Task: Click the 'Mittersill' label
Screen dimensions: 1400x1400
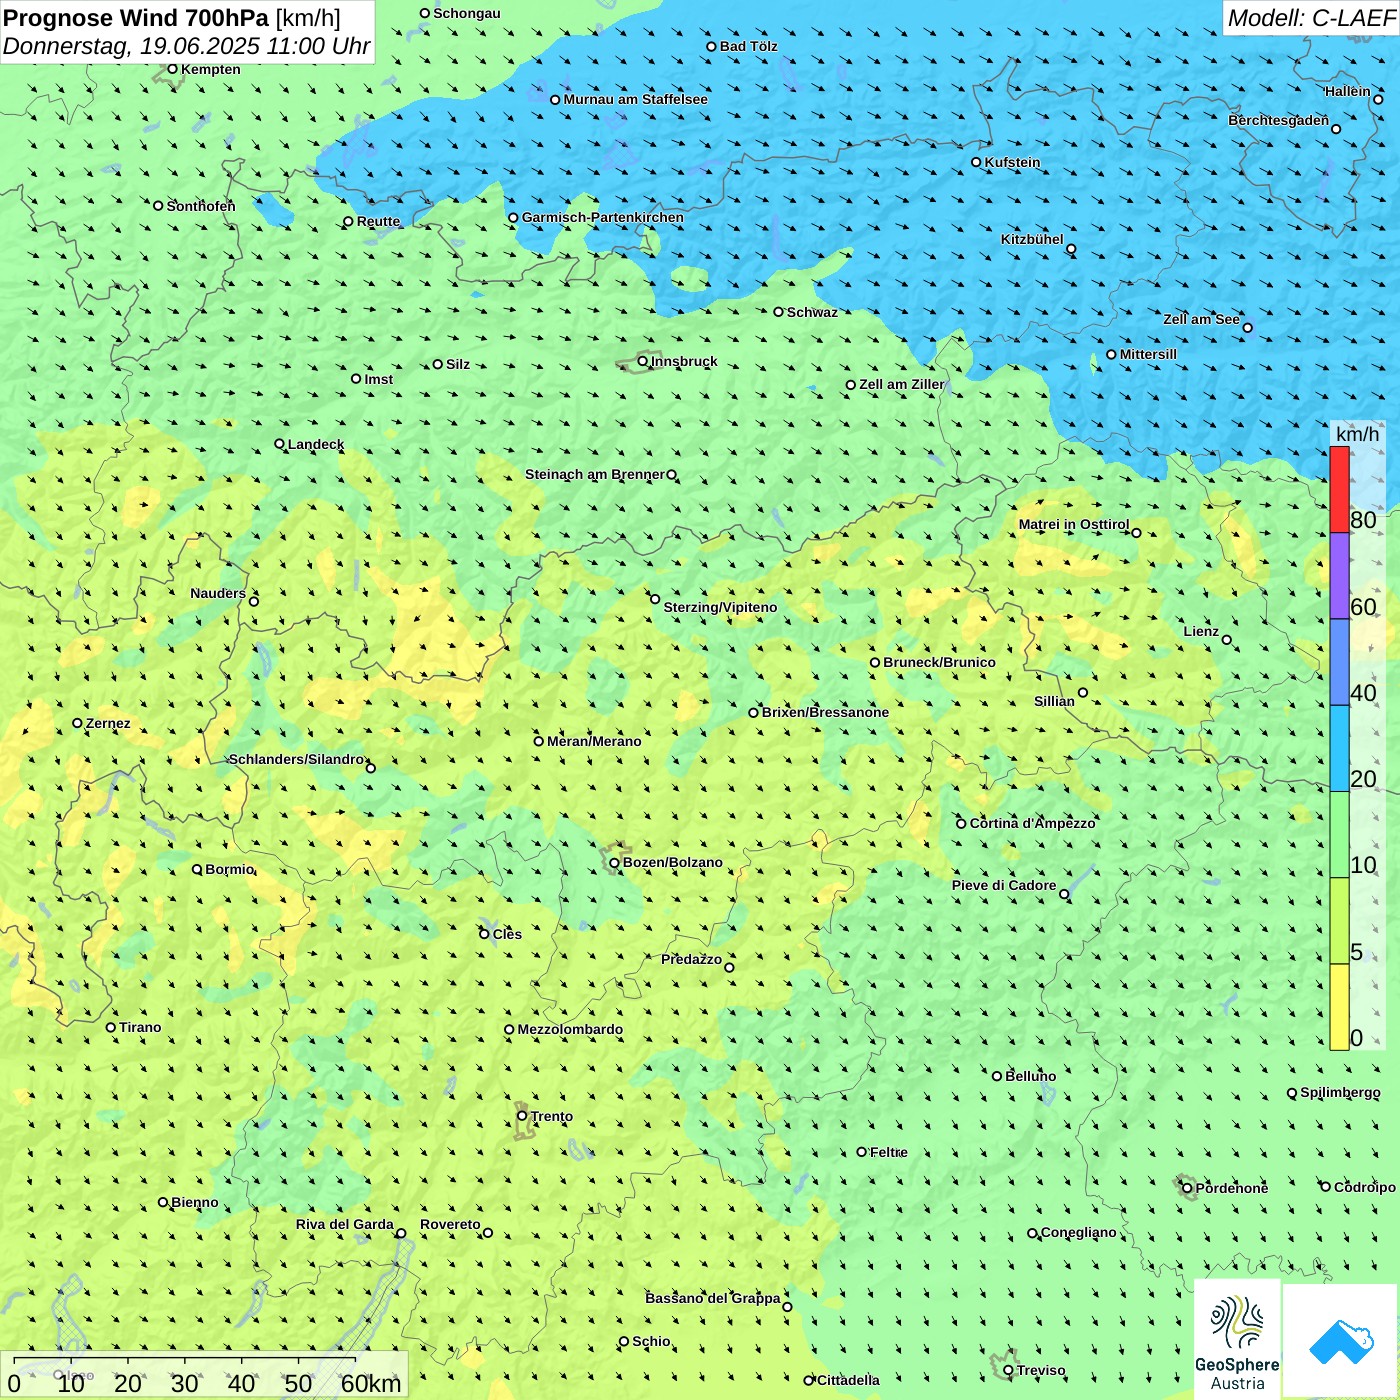Action: [1148, 354]
